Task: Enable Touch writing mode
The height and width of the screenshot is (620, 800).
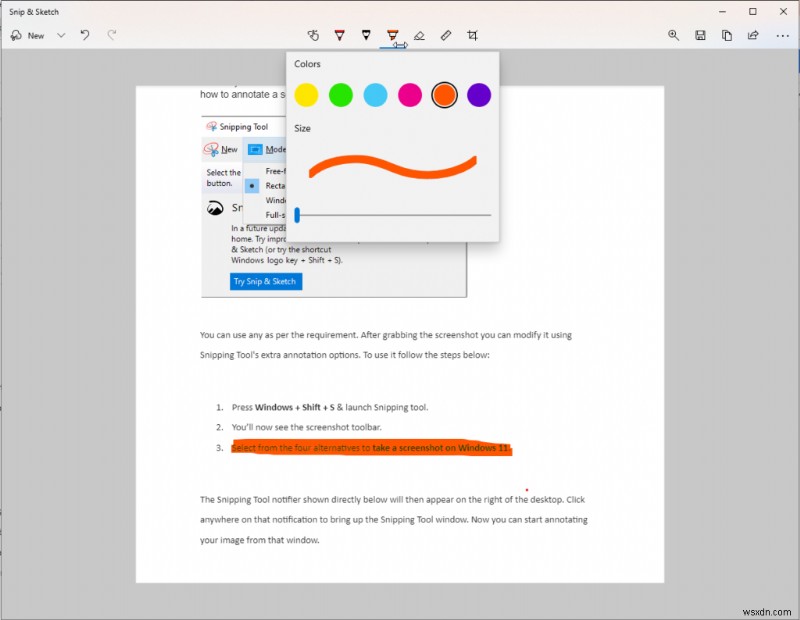Action: coord(313,35)
